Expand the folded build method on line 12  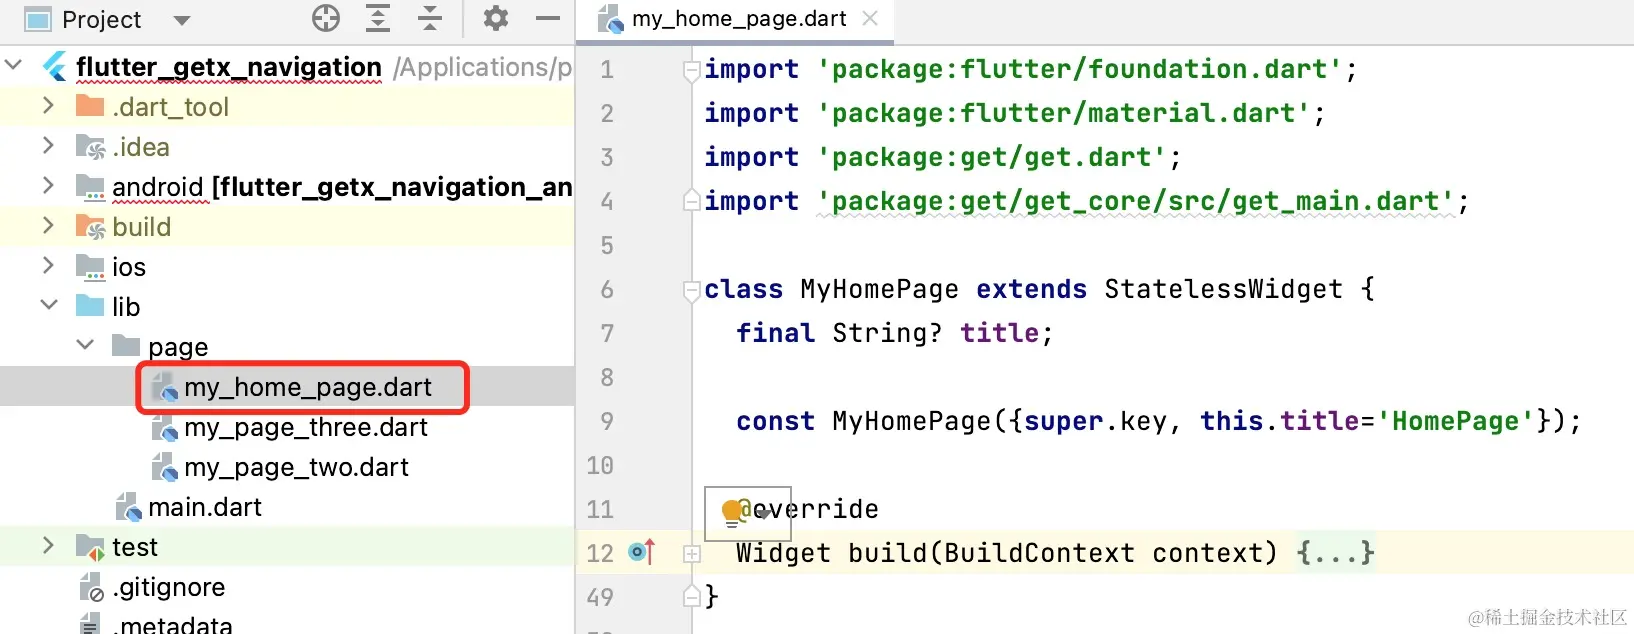(691, 553)
